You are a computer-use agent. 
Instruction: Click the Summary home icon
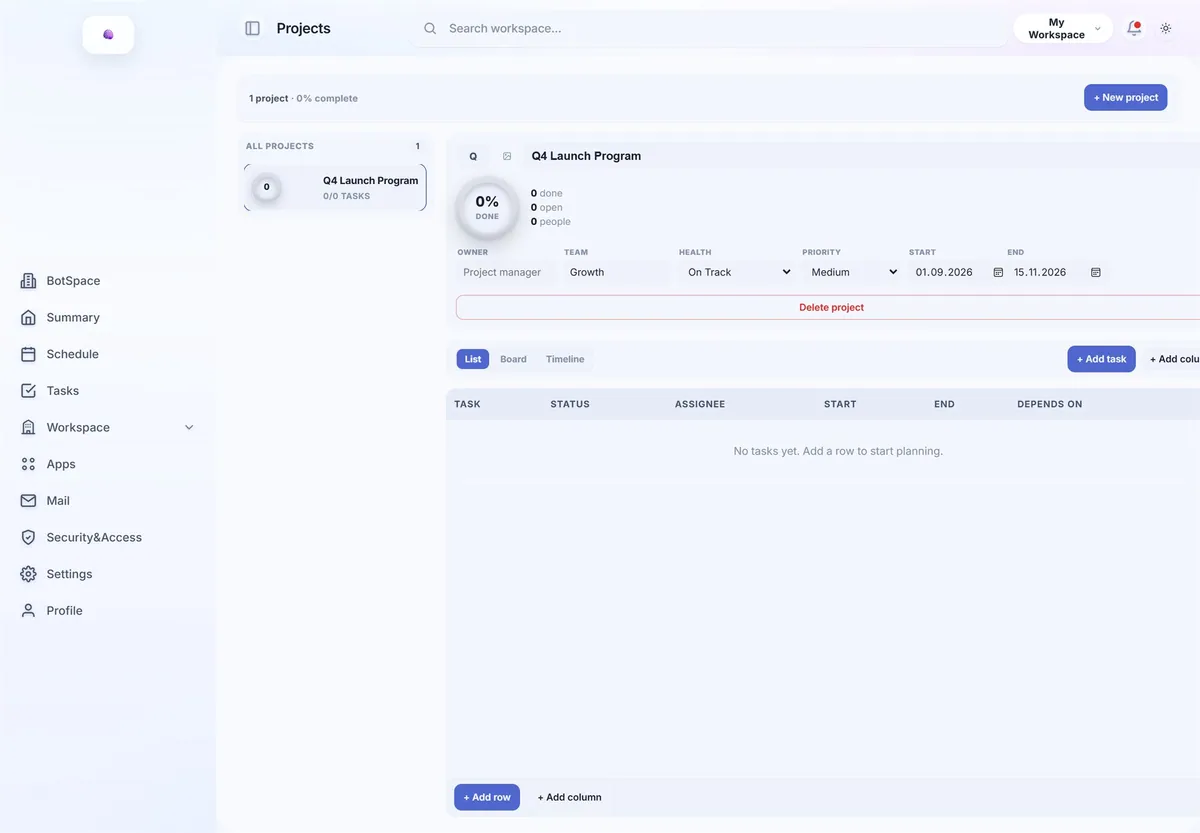point(28,318)
